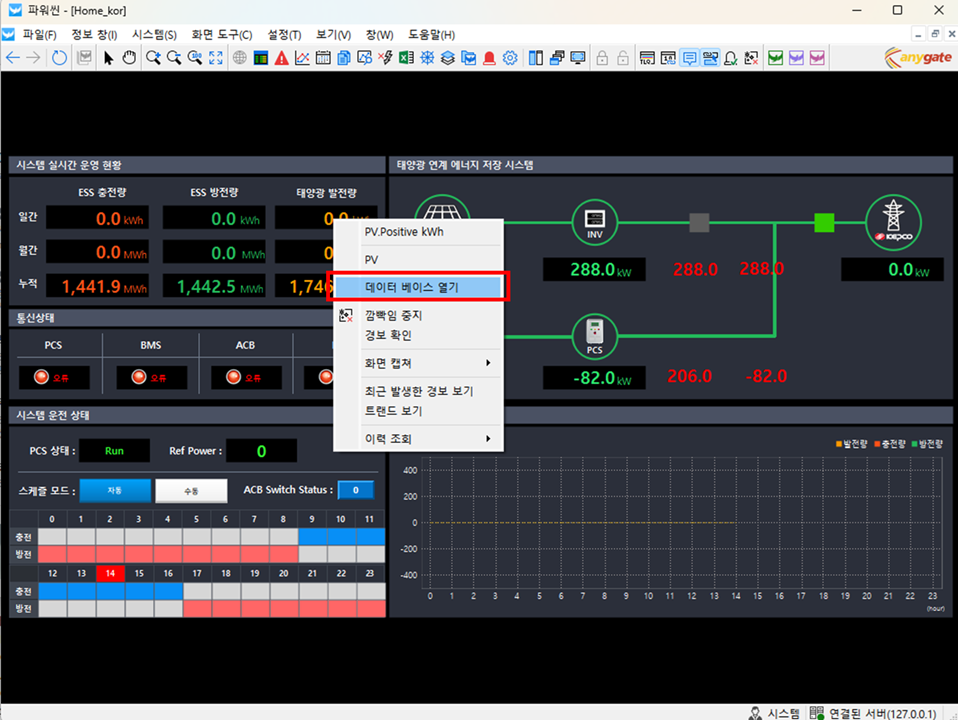958x720 pixels.
Task: Click the refresh icon in toolbar
Action: [60, 58]
